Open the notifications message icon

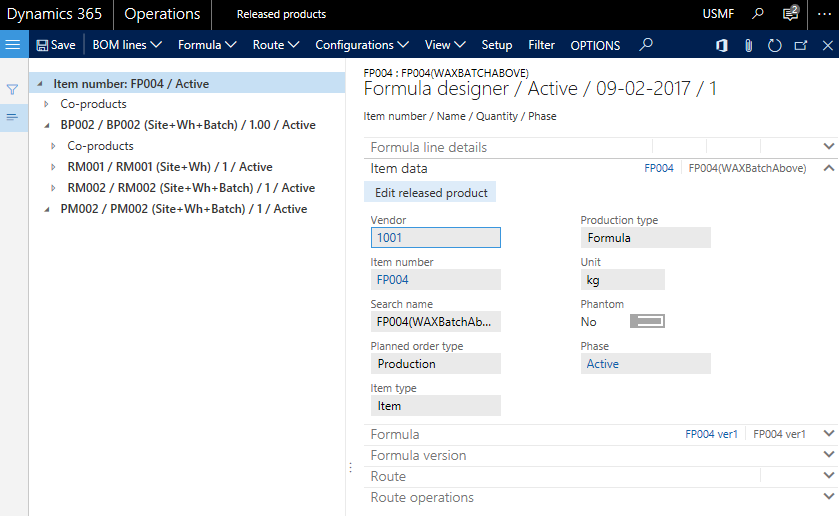click(790, 14)
